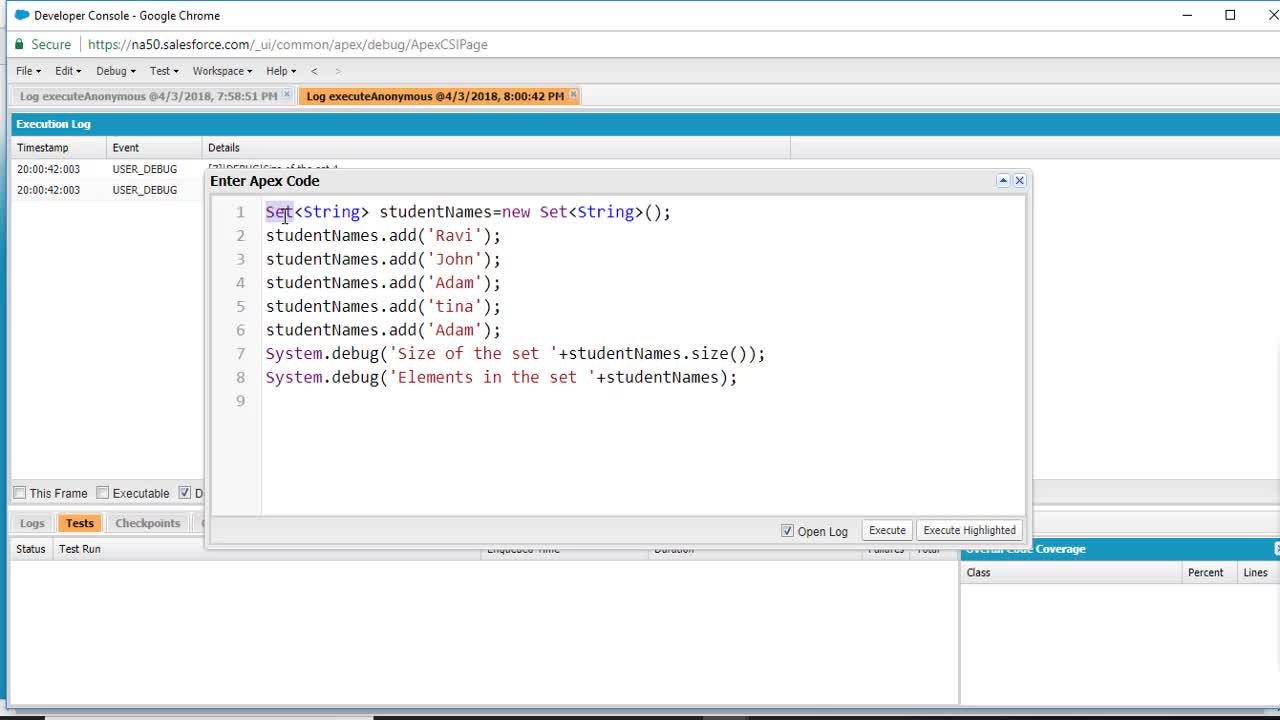Enable the This Frame checkbox
Viewport: 1280px width, 720px height.
[19, 493]
